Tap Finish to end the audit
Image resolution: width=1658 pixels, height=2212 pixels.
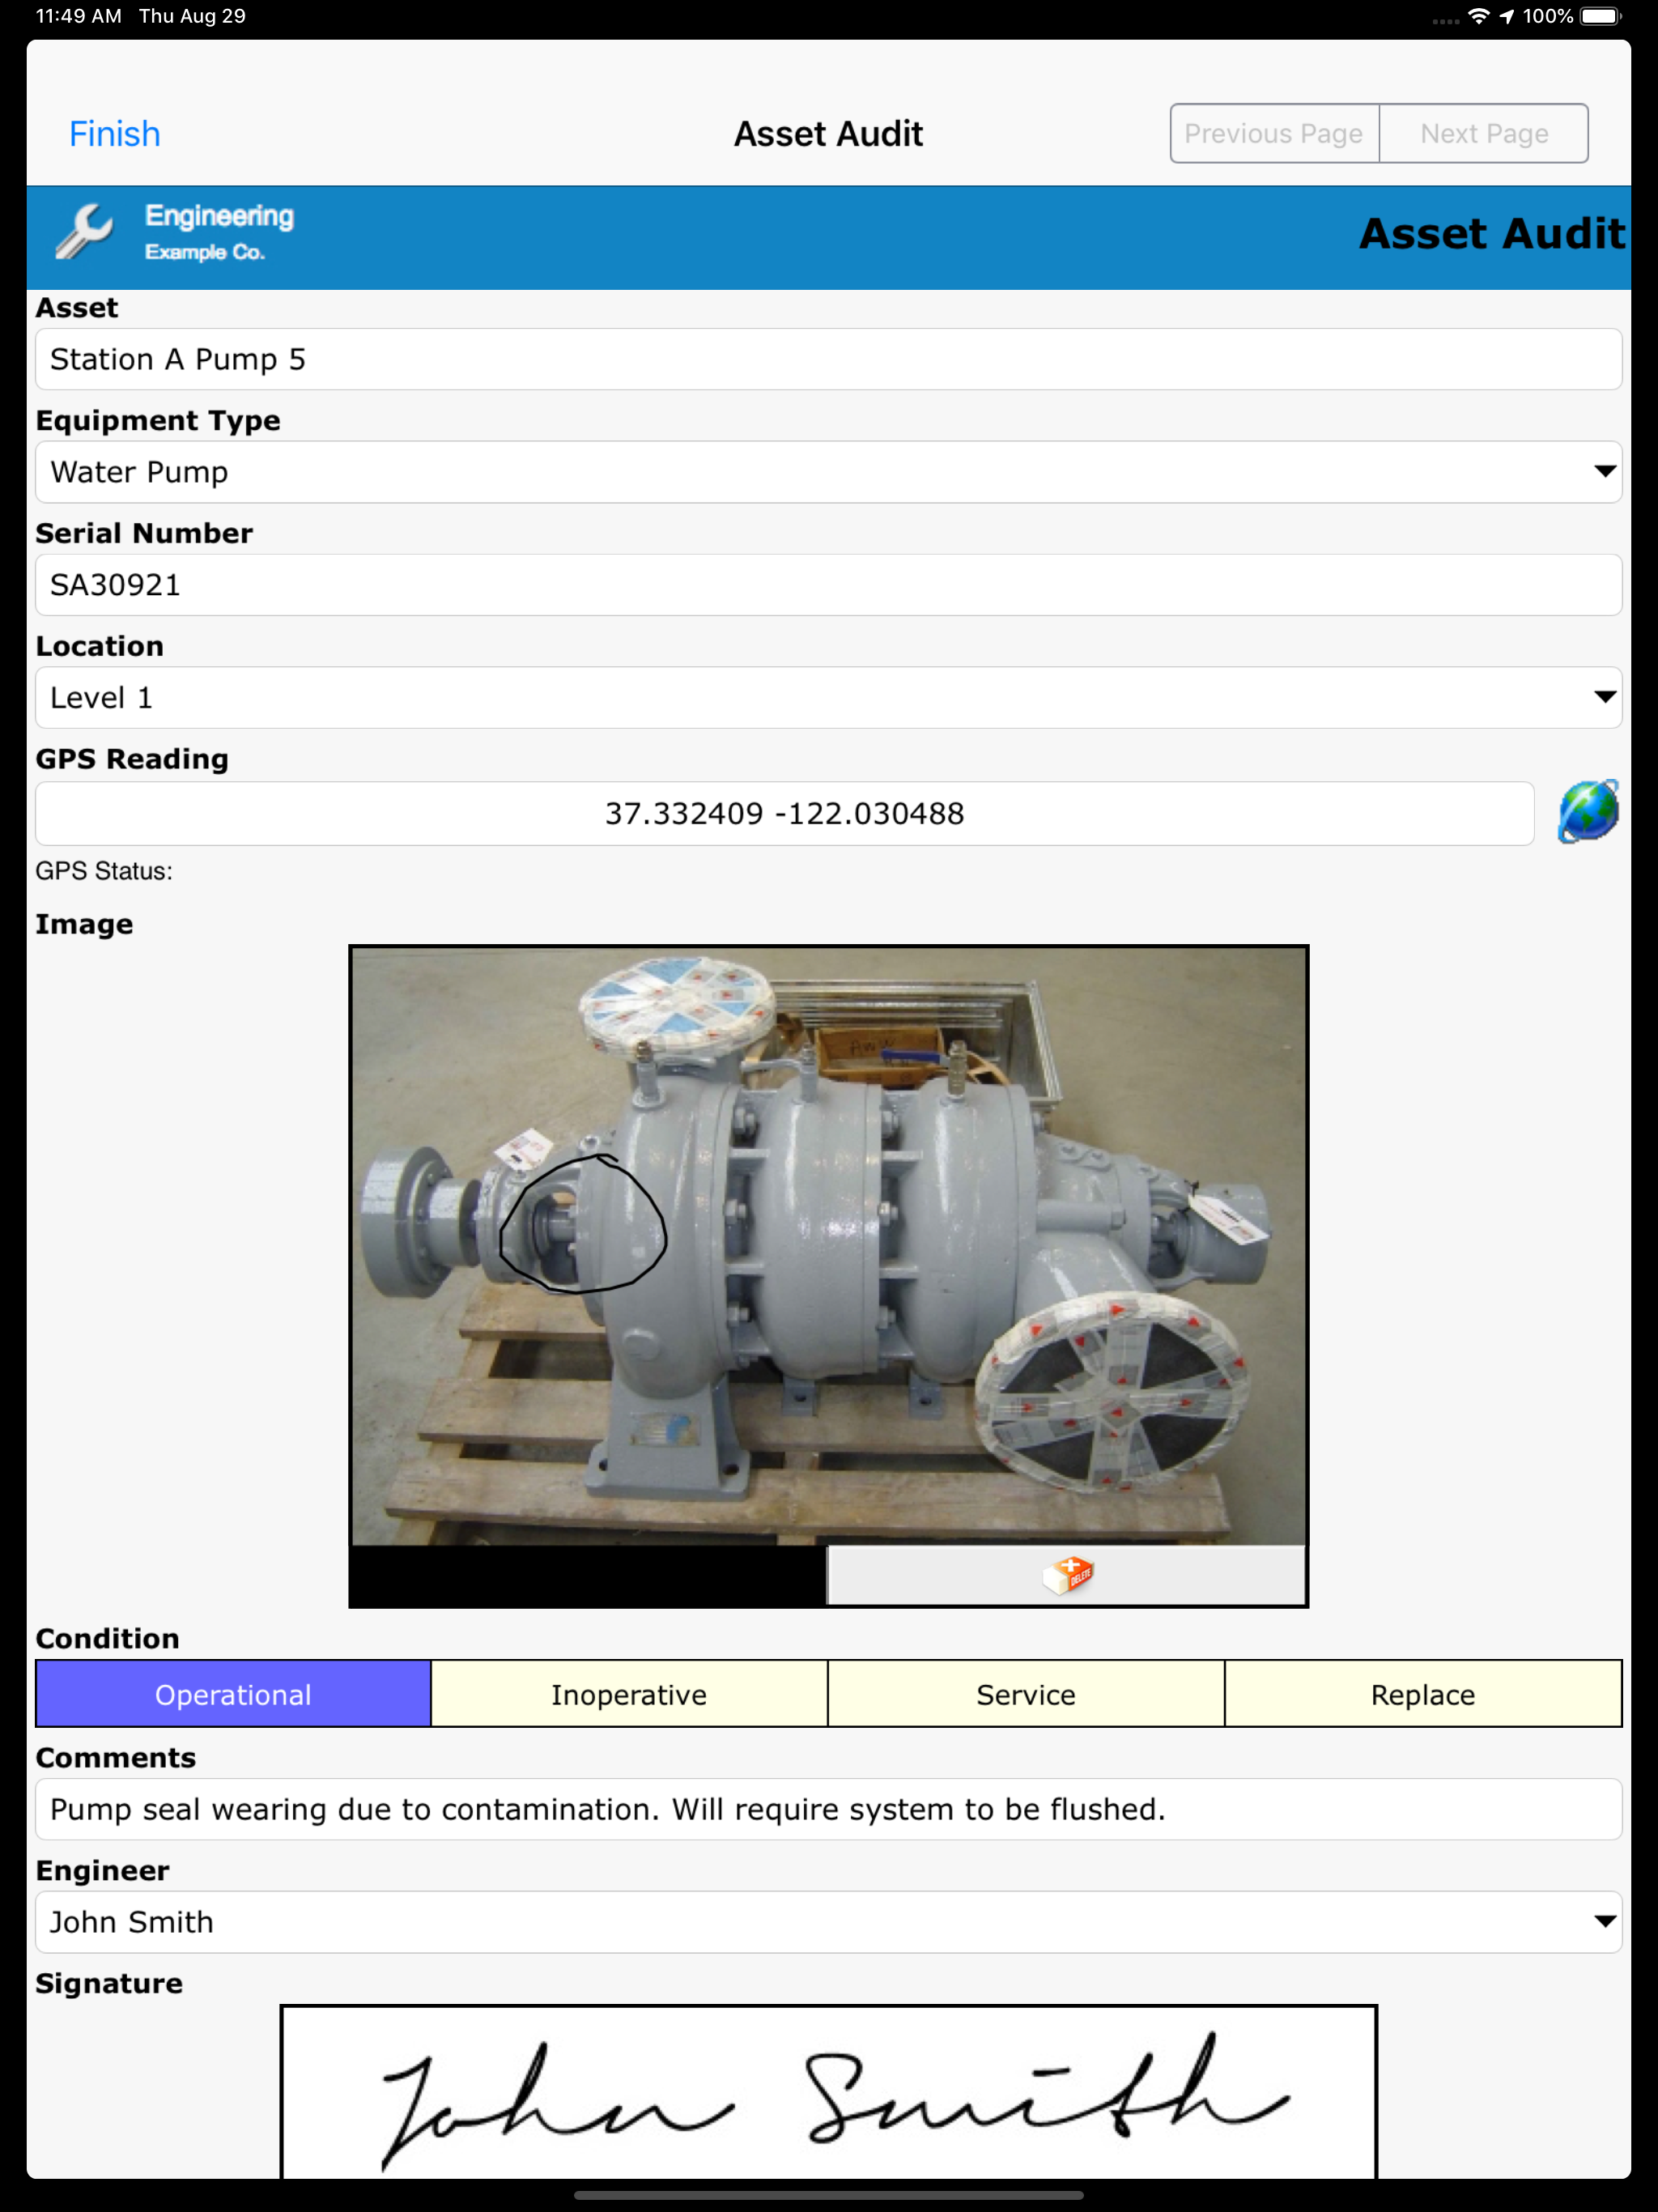pyautogui.click(x=114, y=134)
